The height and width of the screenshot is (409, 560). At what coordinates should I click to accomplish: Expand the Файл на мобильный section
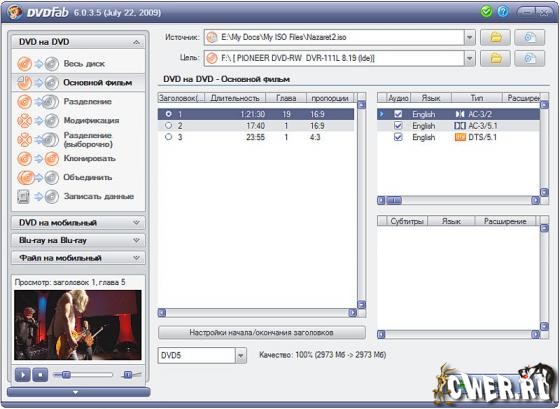click(136, 258)
